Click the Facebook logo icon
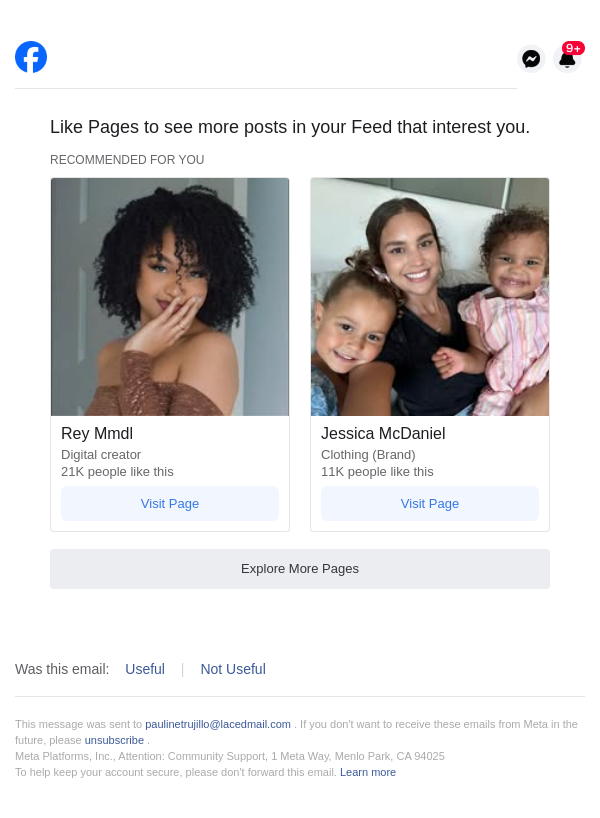This screenshot has width=600, height=818. coord(31,57)
